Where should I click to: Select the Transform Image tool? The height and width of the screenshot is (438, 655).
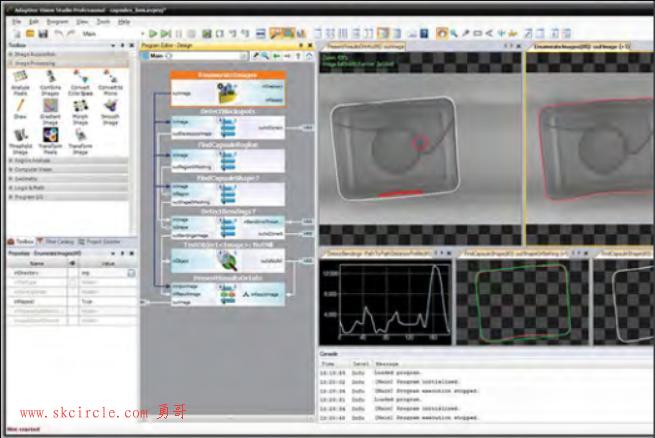point(80,141)
